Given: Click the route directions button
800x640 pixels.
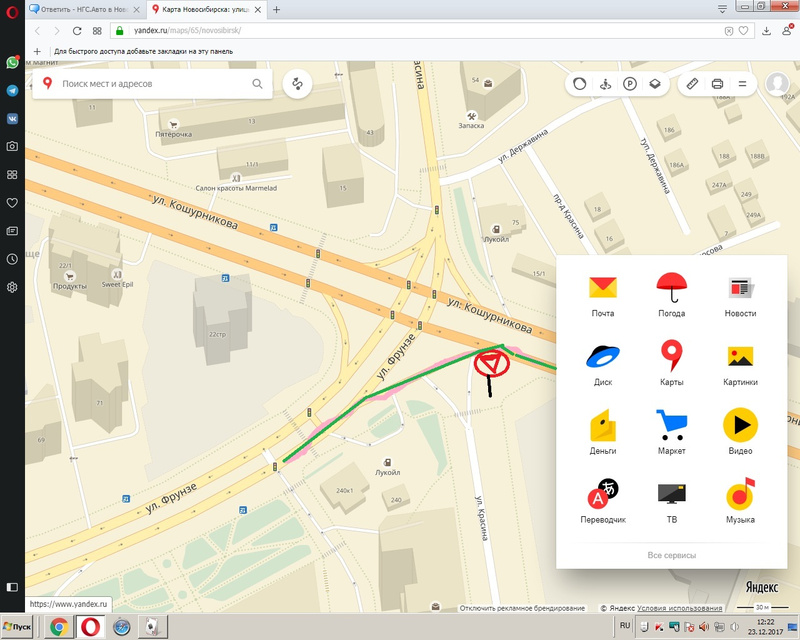Looking at the screenshot, I should click(x=297, y=85).
